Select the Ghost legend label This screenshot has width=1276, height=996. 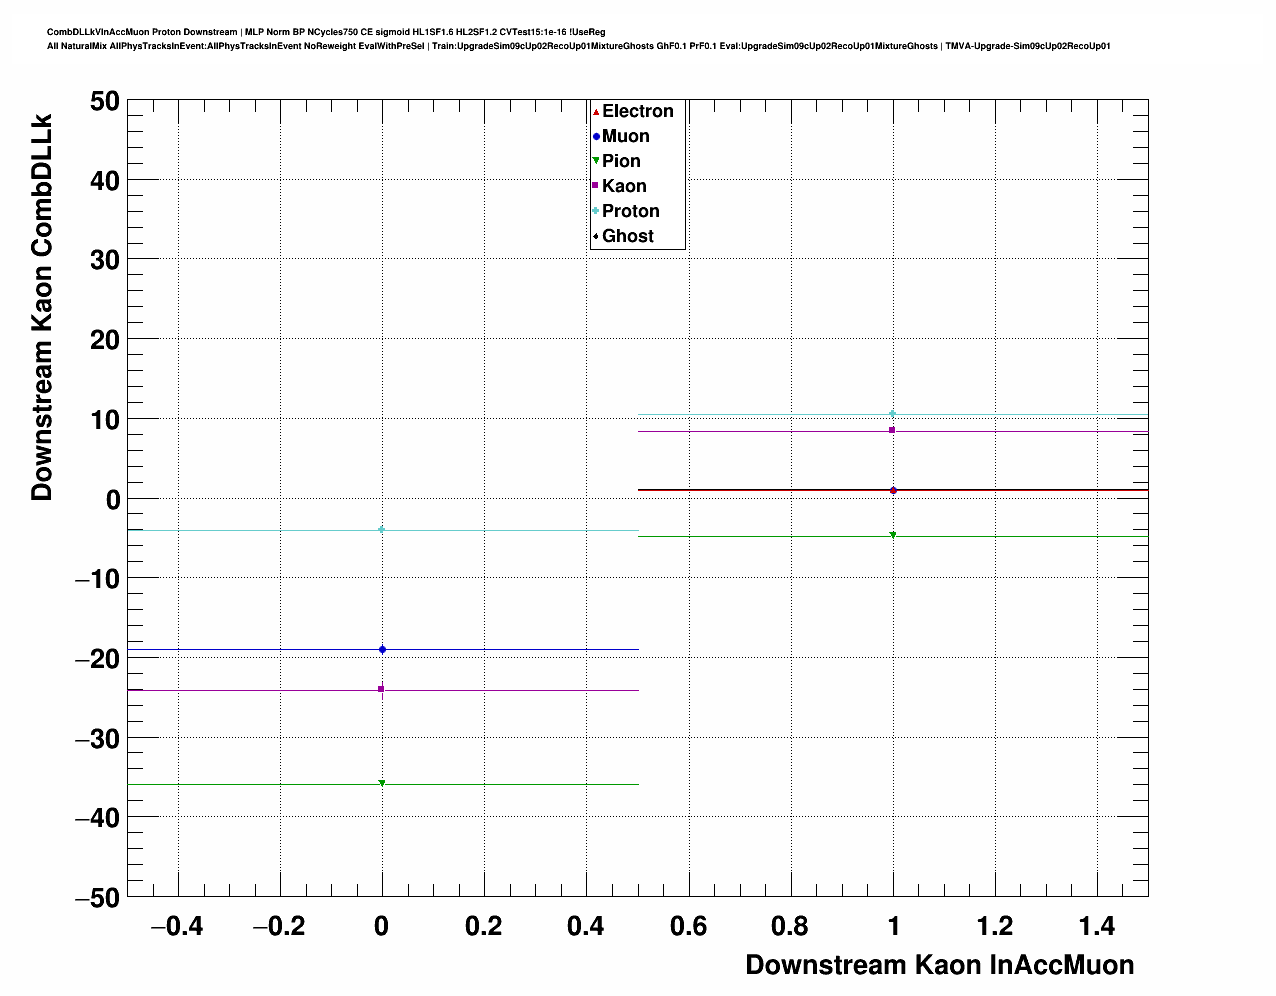tap(628, 236)
